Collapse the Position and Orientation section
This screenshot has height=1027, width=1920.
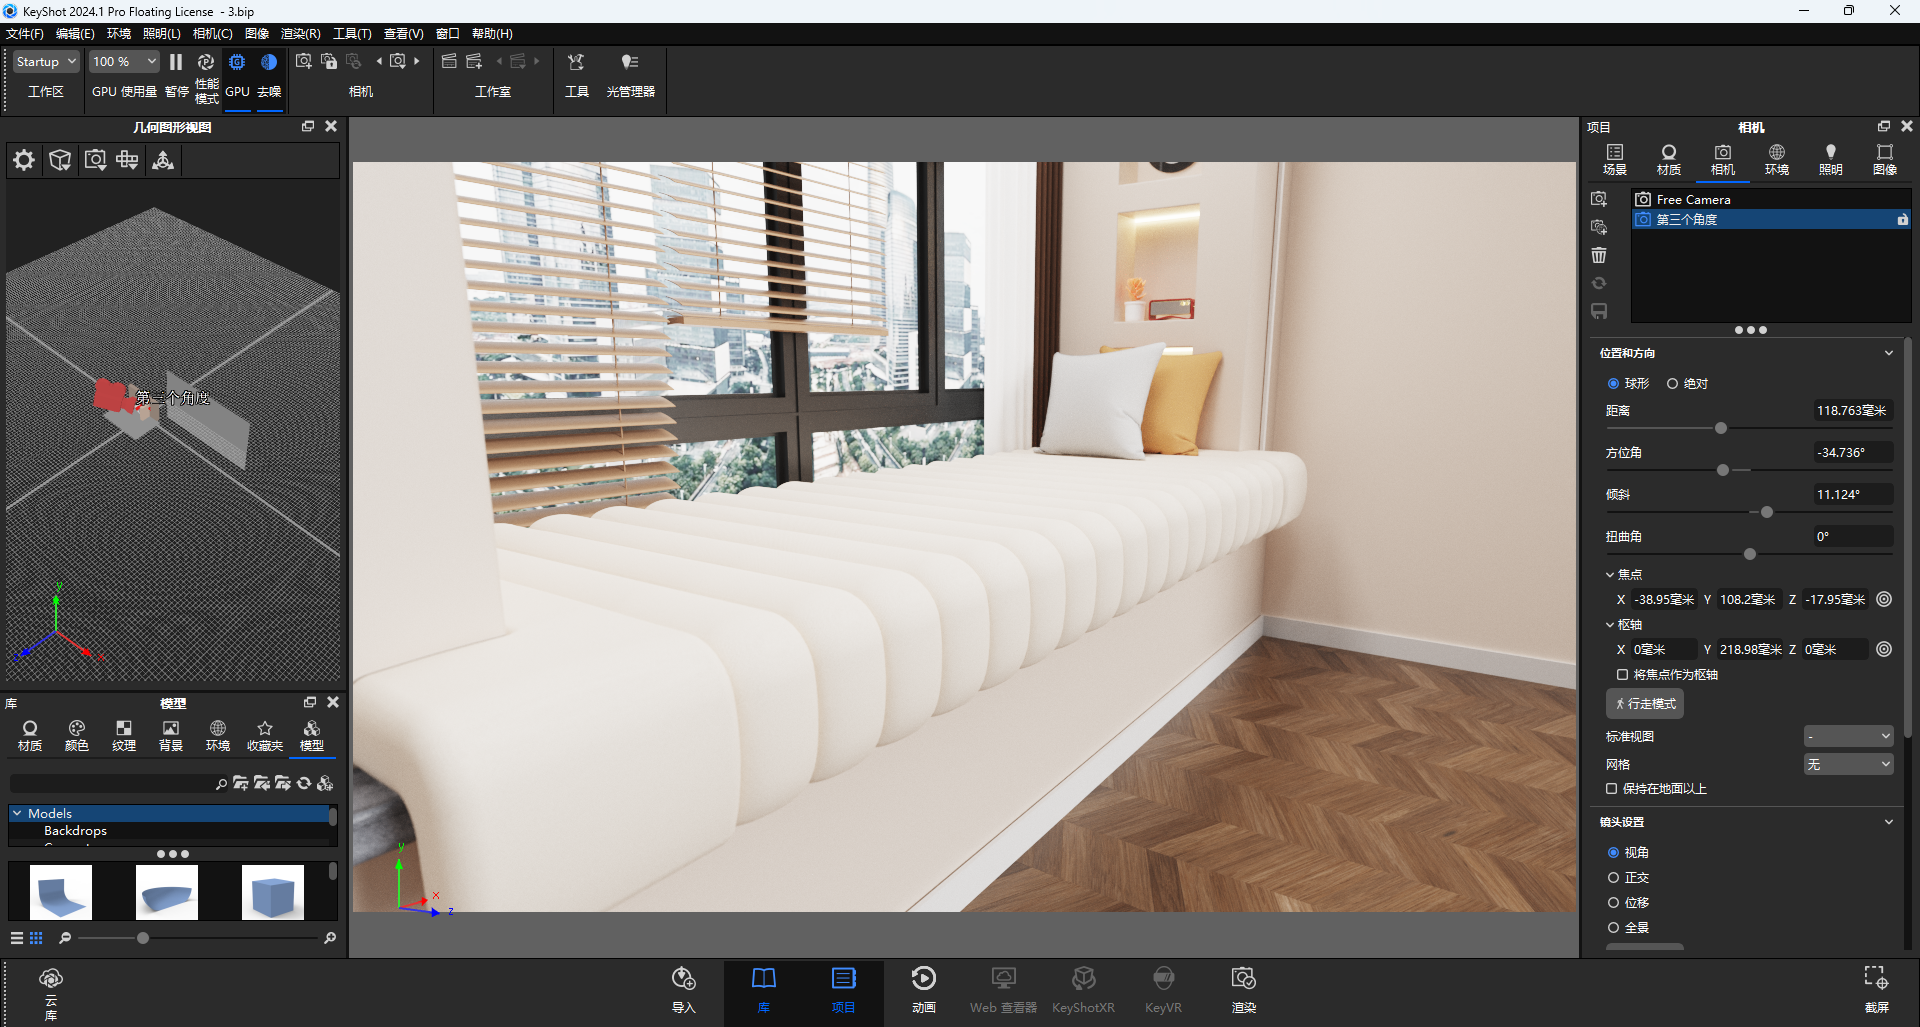1888,353
